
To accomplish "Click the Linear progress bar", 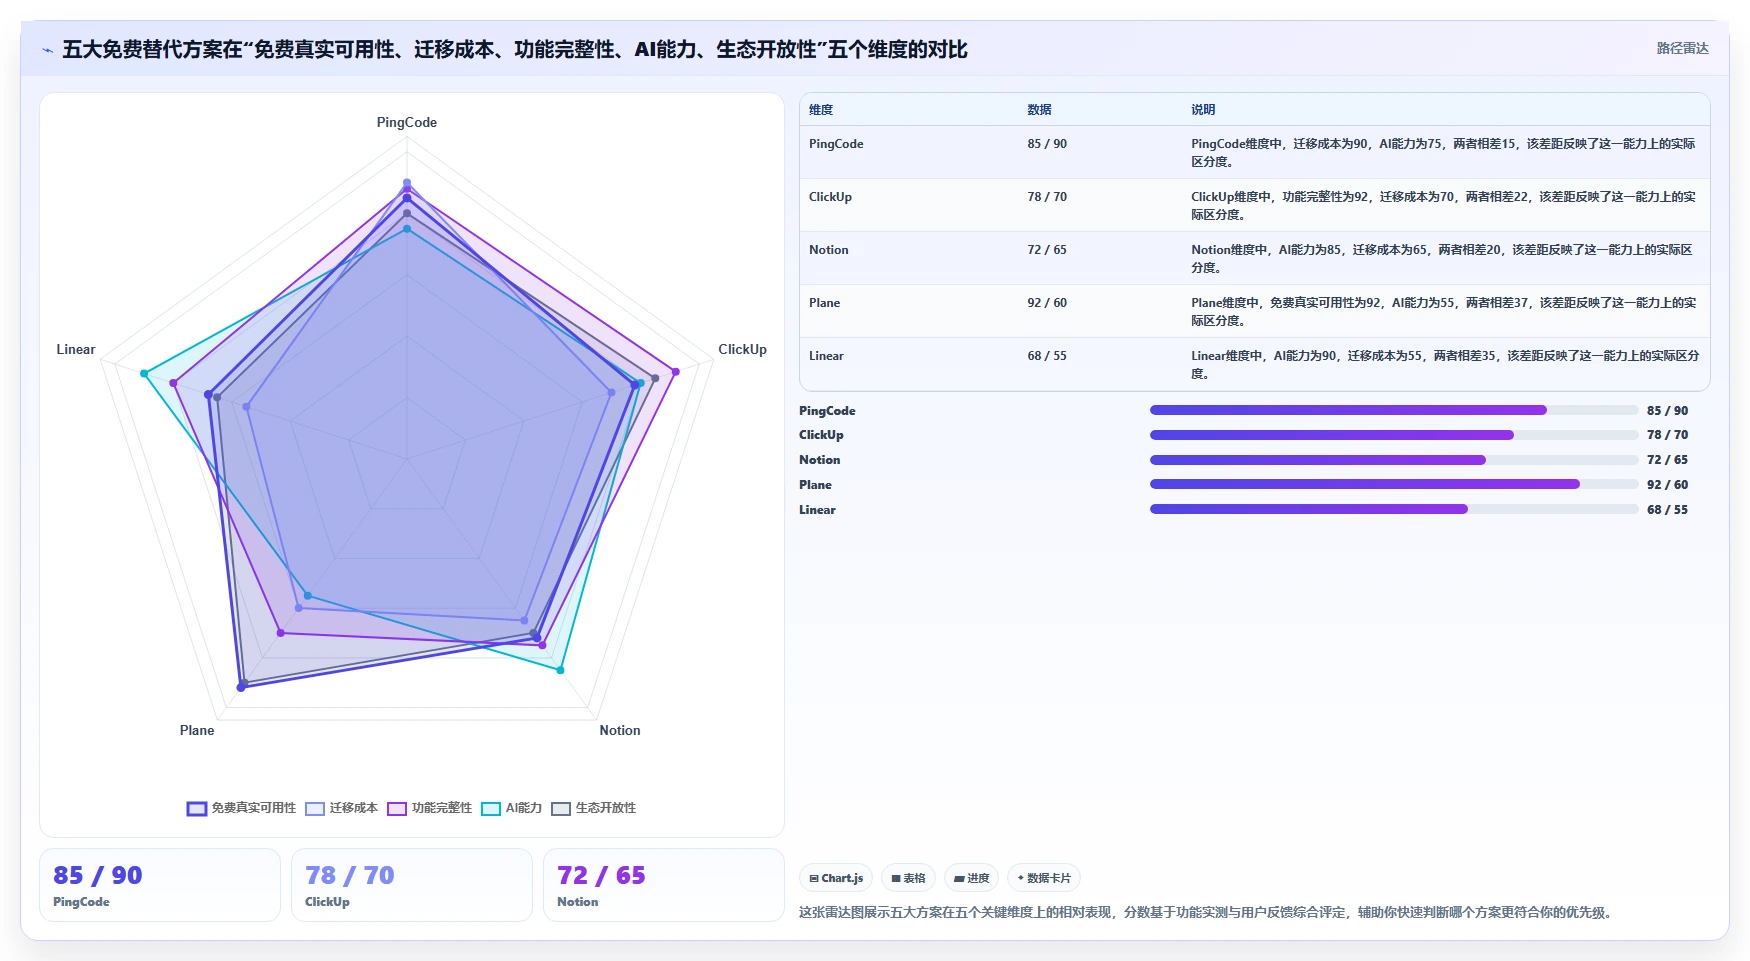I will click(x=1393, y=509).
